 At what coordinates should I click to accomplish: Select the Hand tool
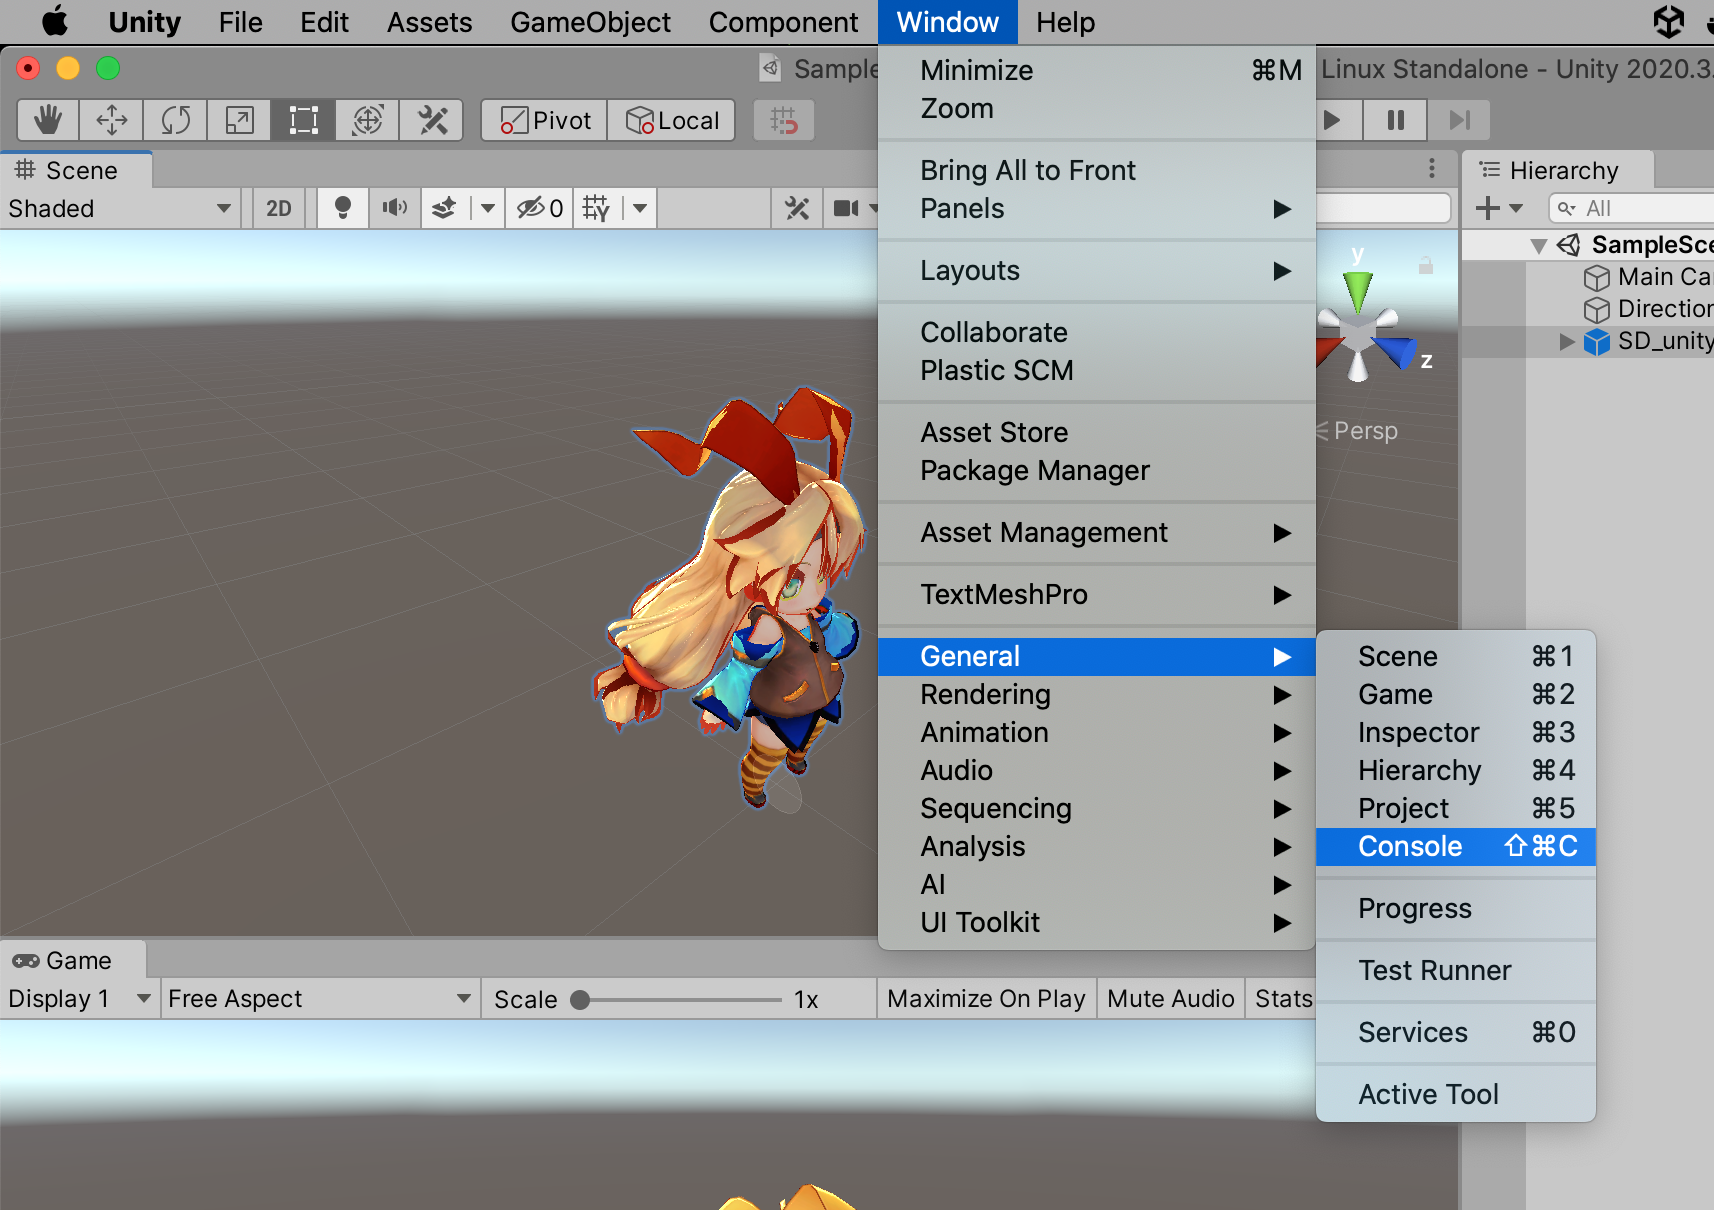pyautogui.click(x=47, y=120)
